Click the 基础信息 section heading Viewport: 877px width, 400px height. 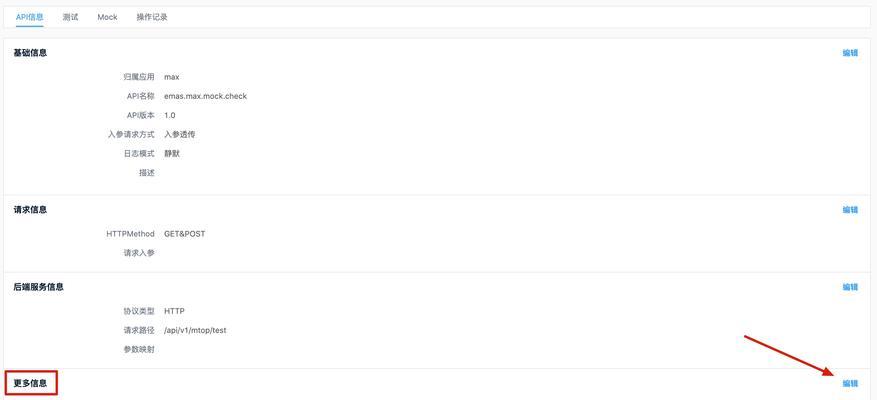coord(30,53)
